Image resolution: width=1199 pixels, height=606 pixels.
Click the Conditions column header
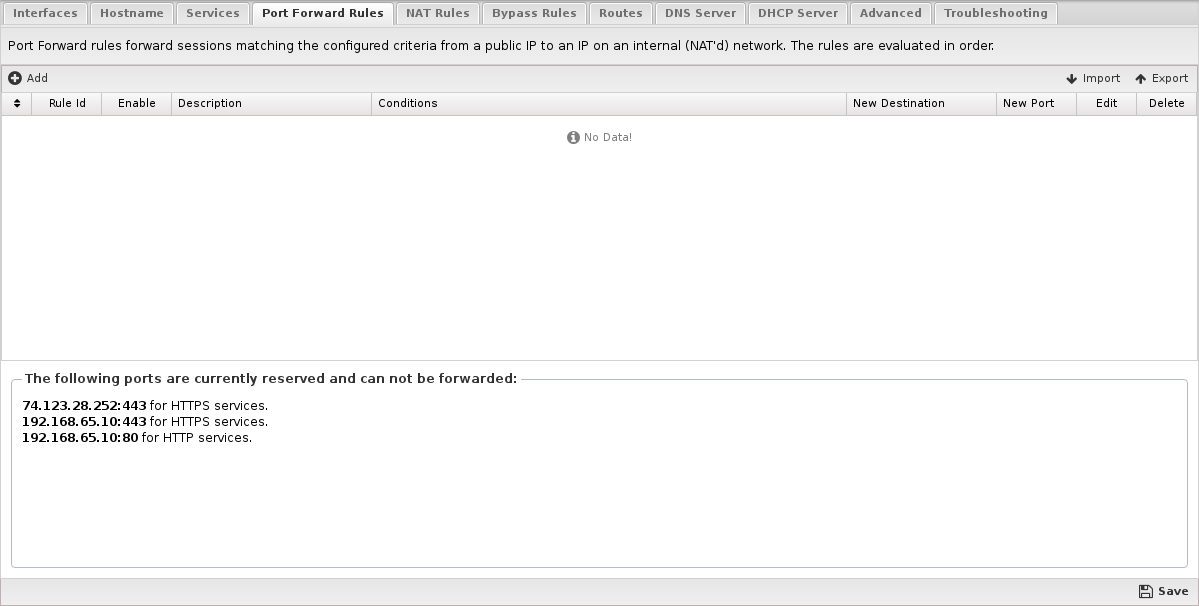609,103
